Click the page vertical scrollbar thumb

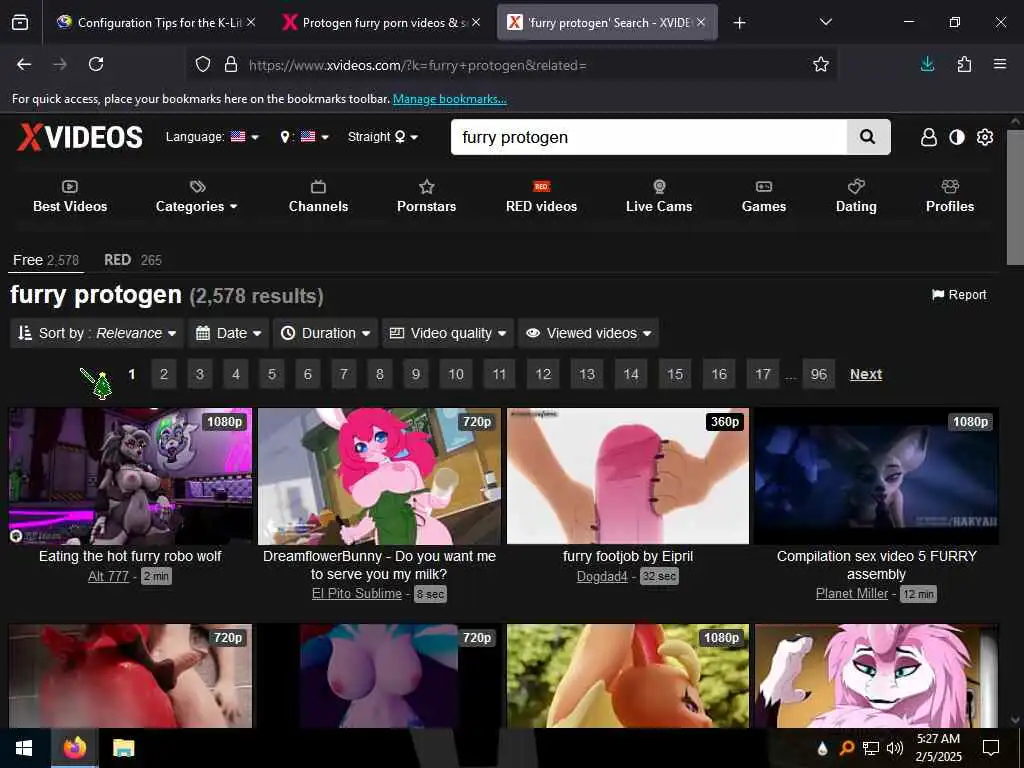coord(1015,197)
